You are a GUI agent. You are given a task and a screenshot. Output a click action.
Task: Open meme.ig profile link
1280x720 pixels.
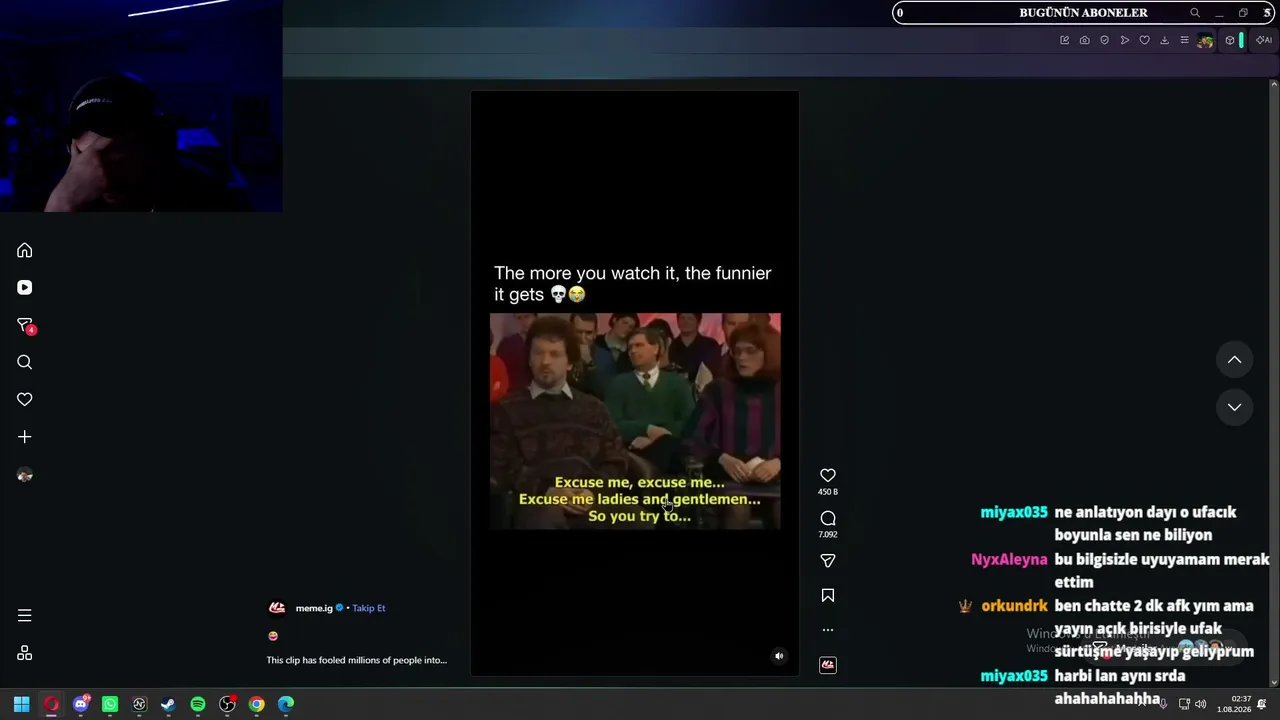(x=314, y=608)
